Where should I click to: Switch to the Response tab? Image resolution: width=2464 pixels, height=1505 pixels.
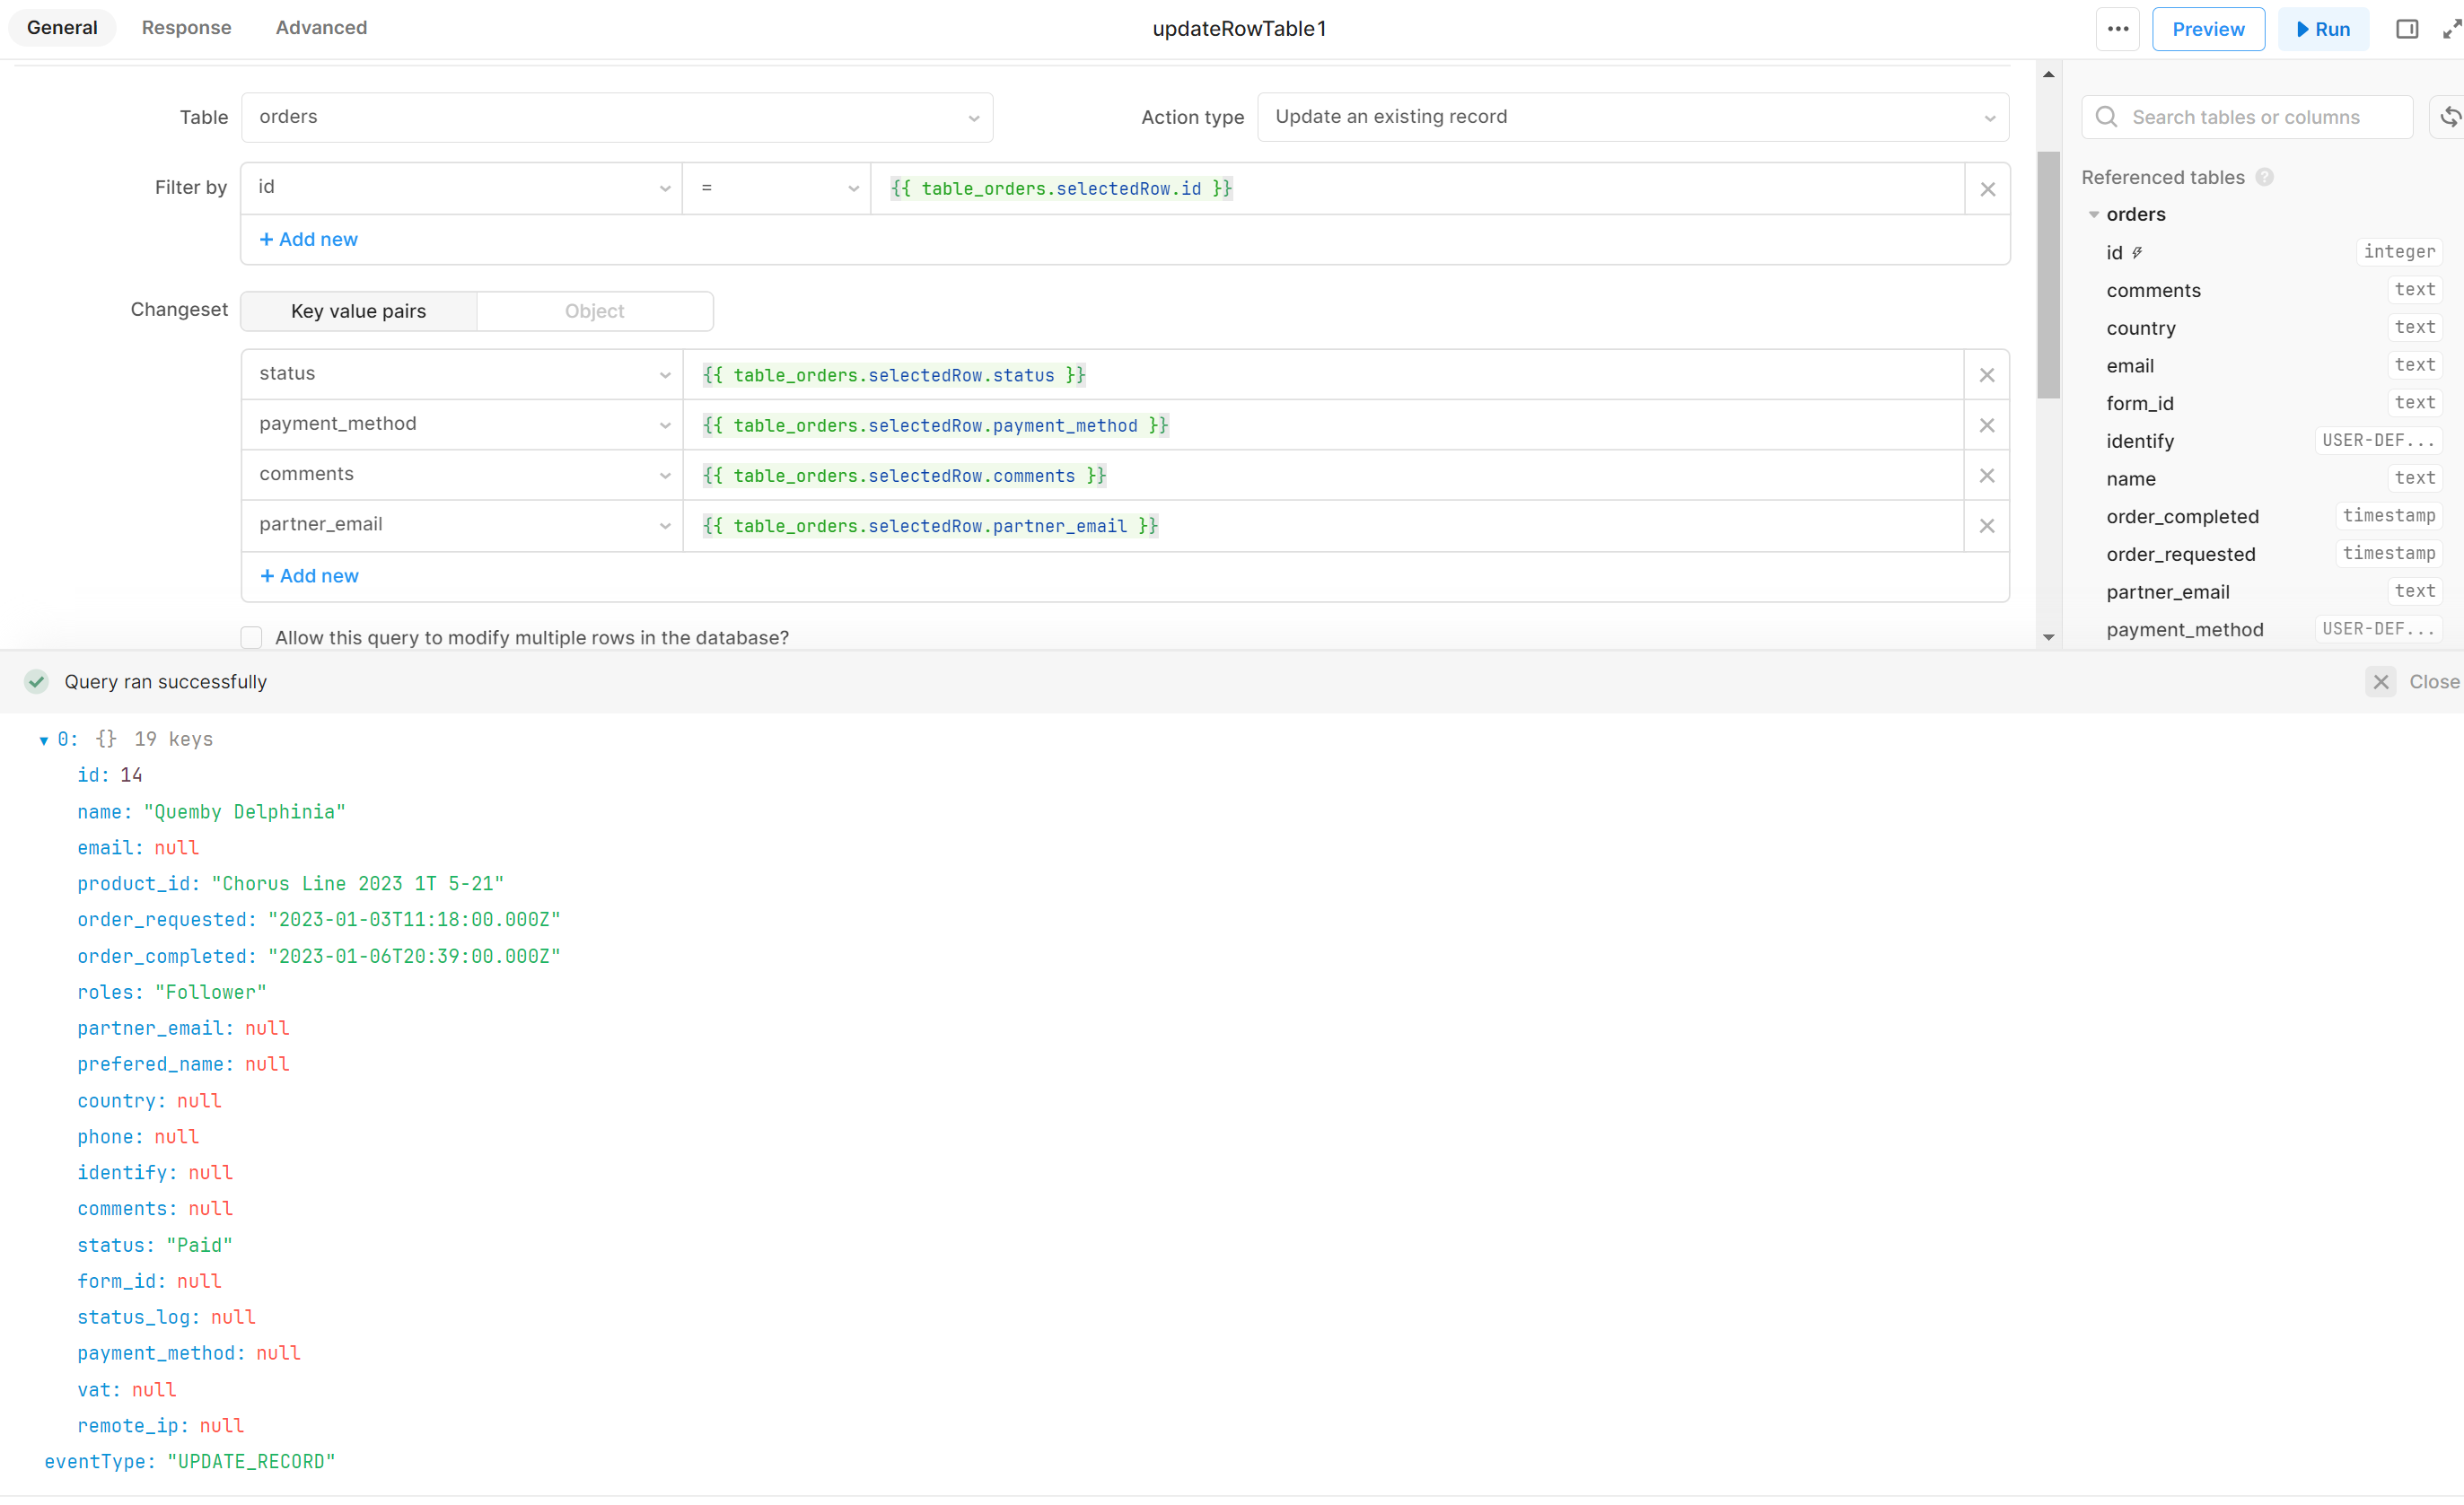[x=185, y=28]
